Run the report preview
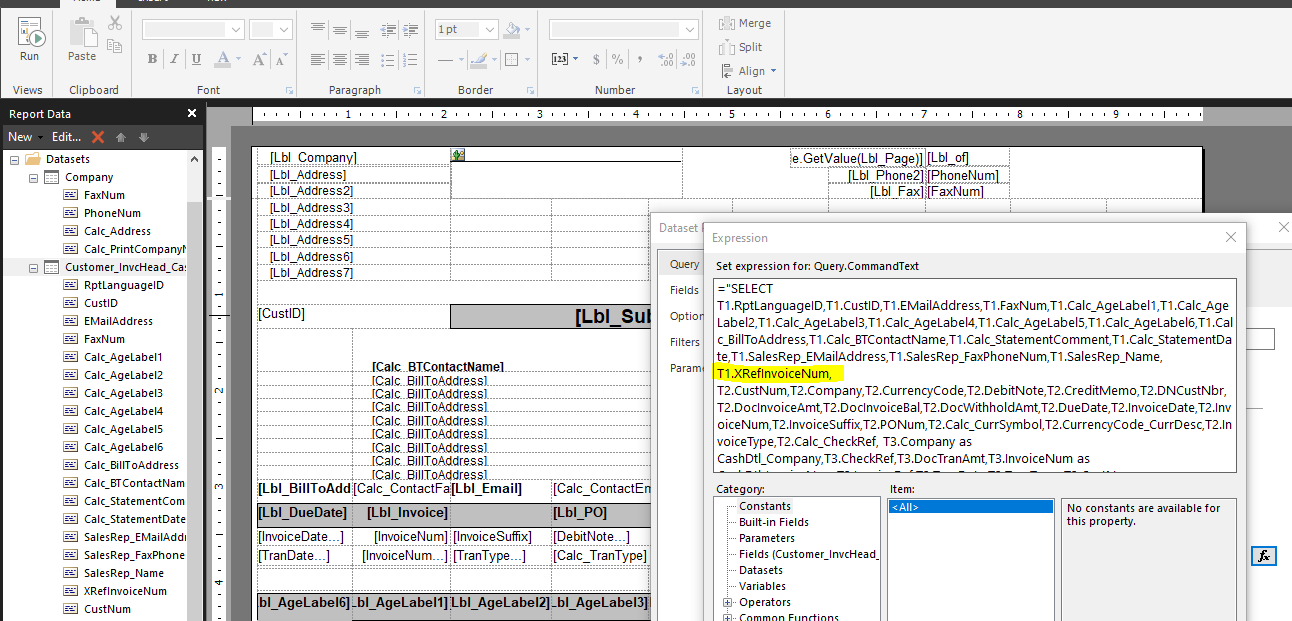 click(29, 41)
